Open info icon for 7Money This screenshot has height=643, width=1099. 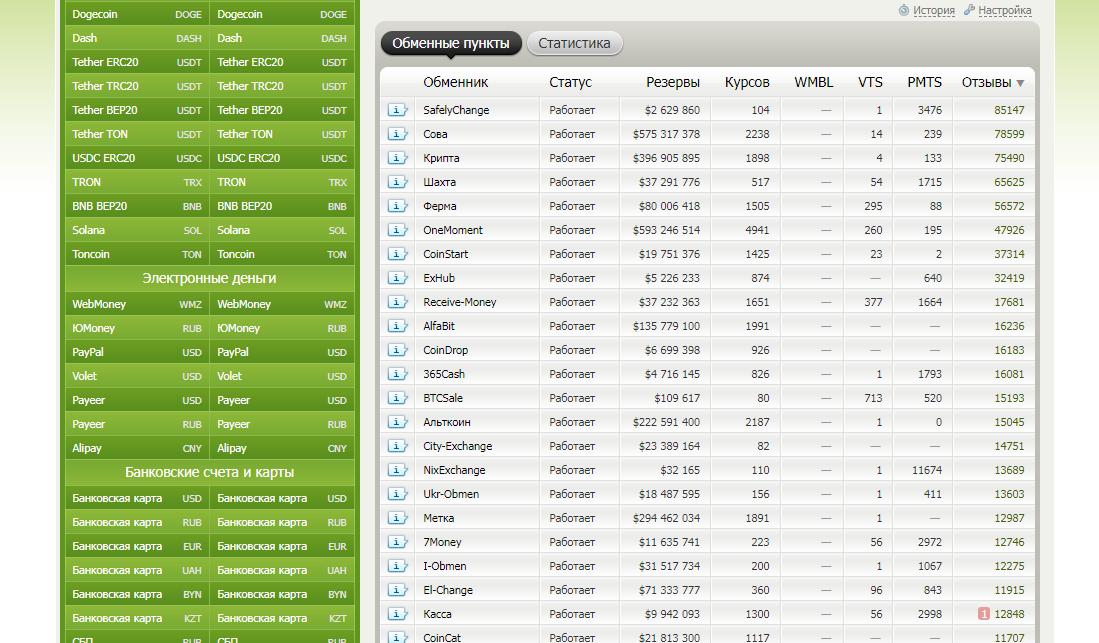[x=397, y=542]
